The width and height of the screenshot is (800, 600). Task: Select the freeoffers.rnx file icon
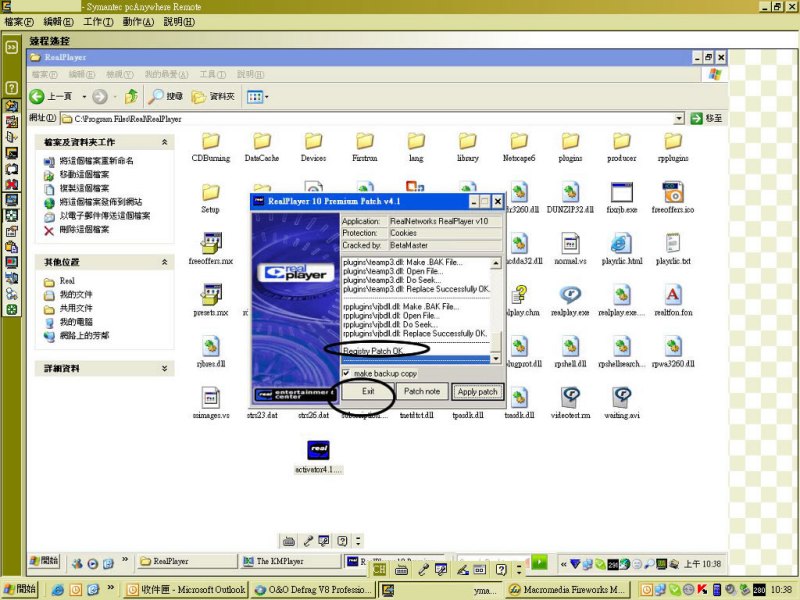tap(211, 243)
